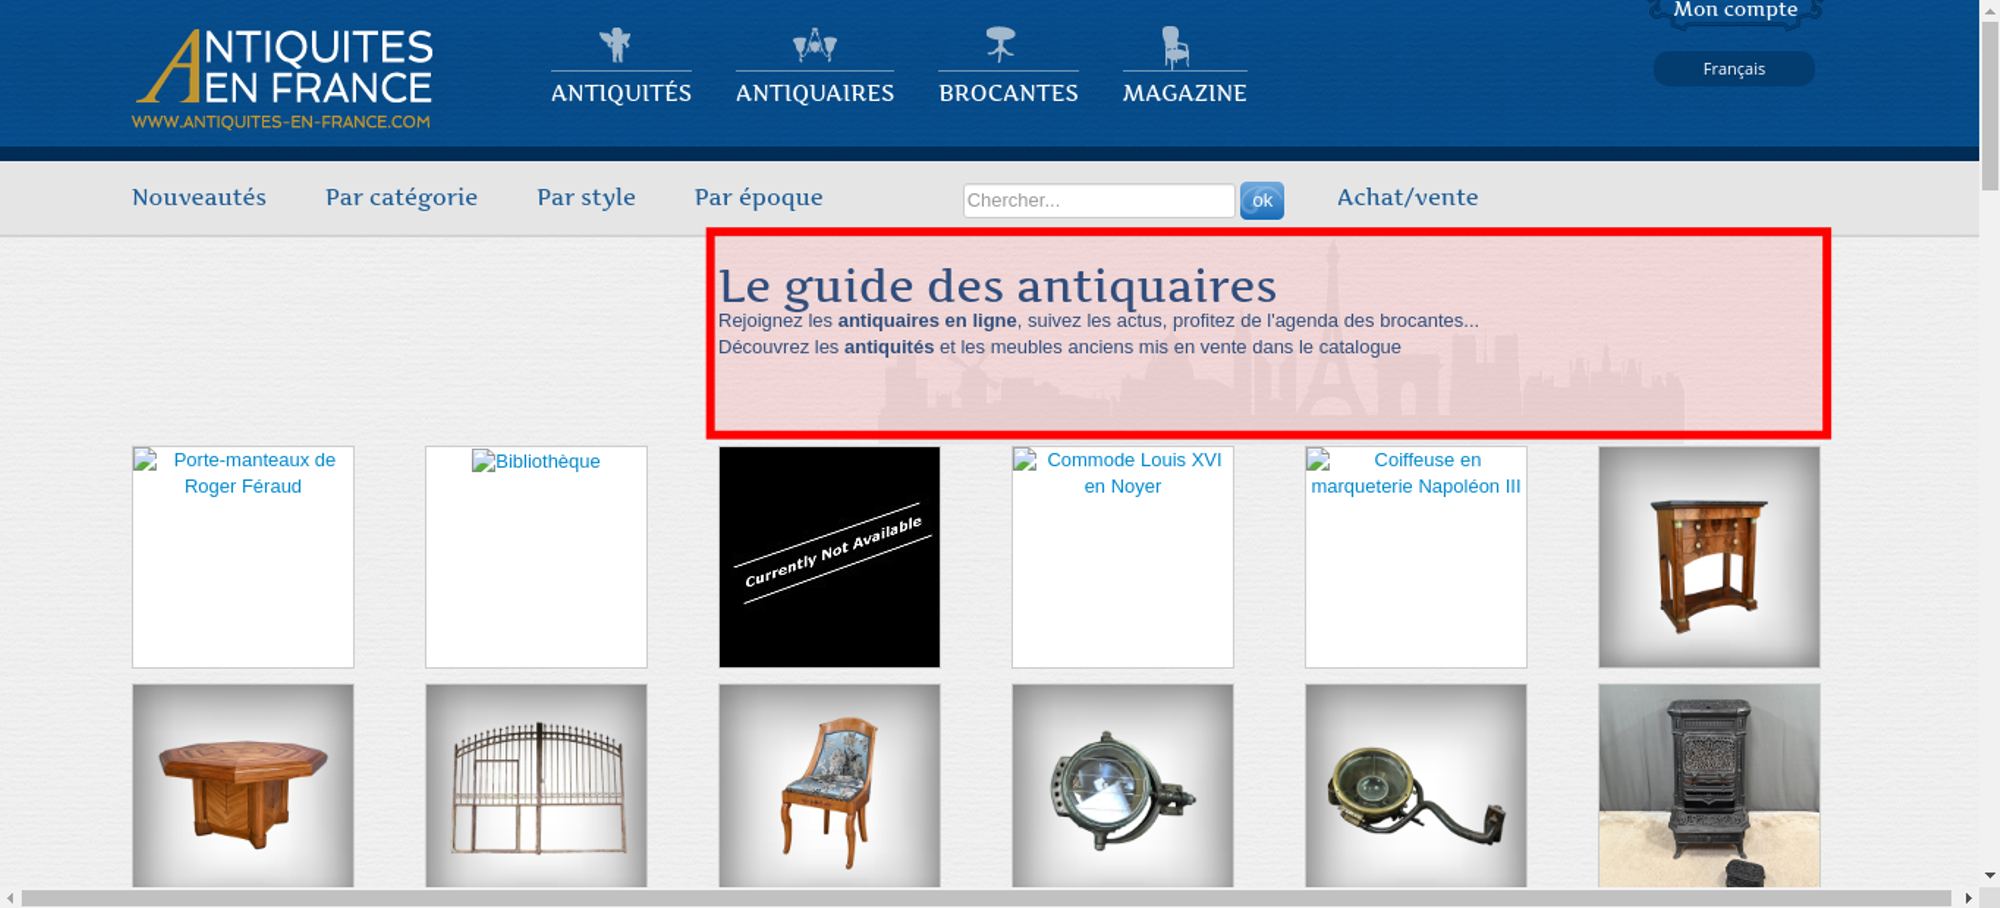The height and width of the screenshot is (908, 2000).
Task: Open the cast iron stove thumbnail
Action: point(1709,785)
